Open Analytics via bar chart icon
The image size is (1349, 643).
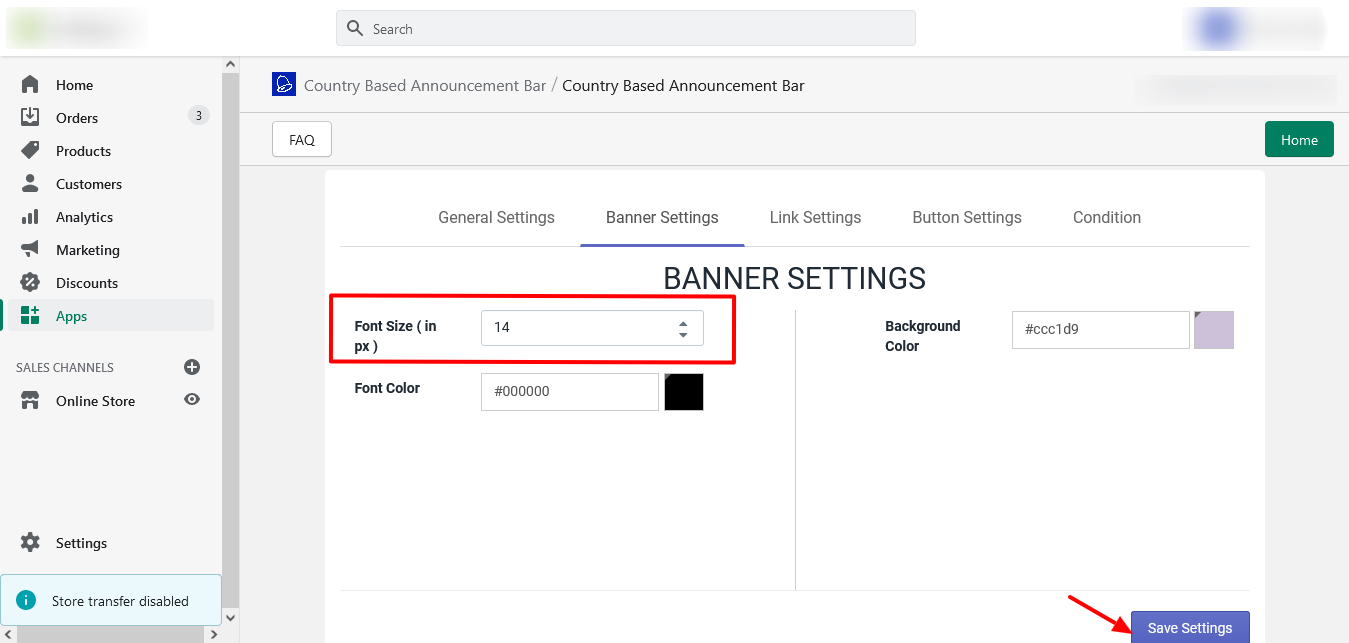30,217
